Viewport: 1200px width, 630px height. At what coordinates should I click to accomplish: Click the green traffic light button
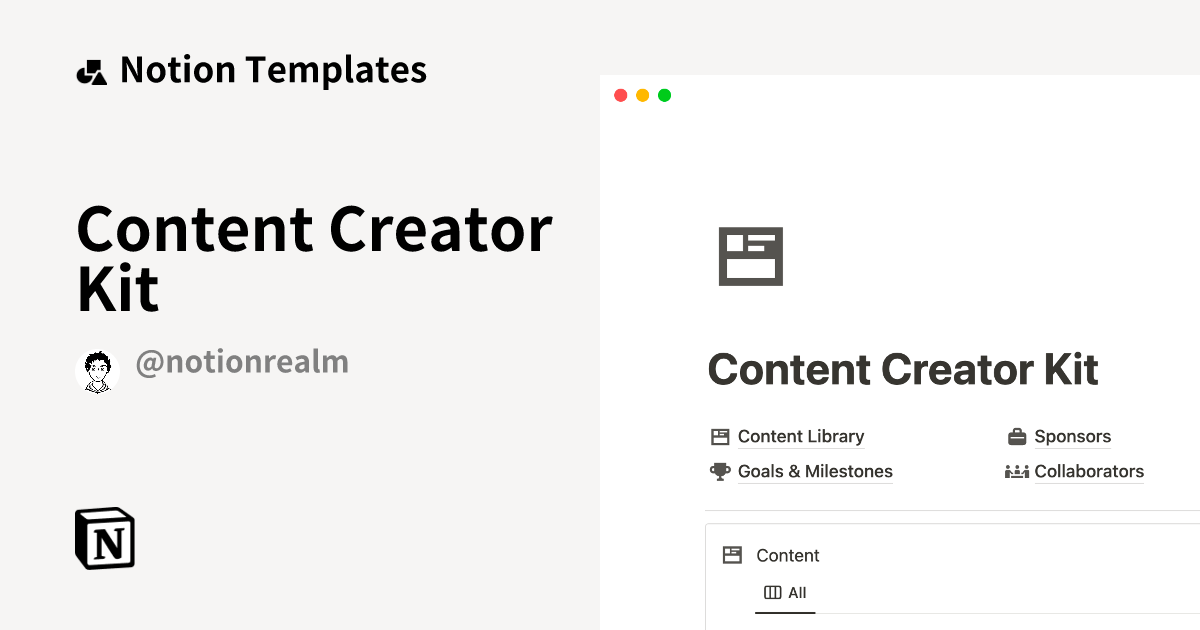click(664, 94)
